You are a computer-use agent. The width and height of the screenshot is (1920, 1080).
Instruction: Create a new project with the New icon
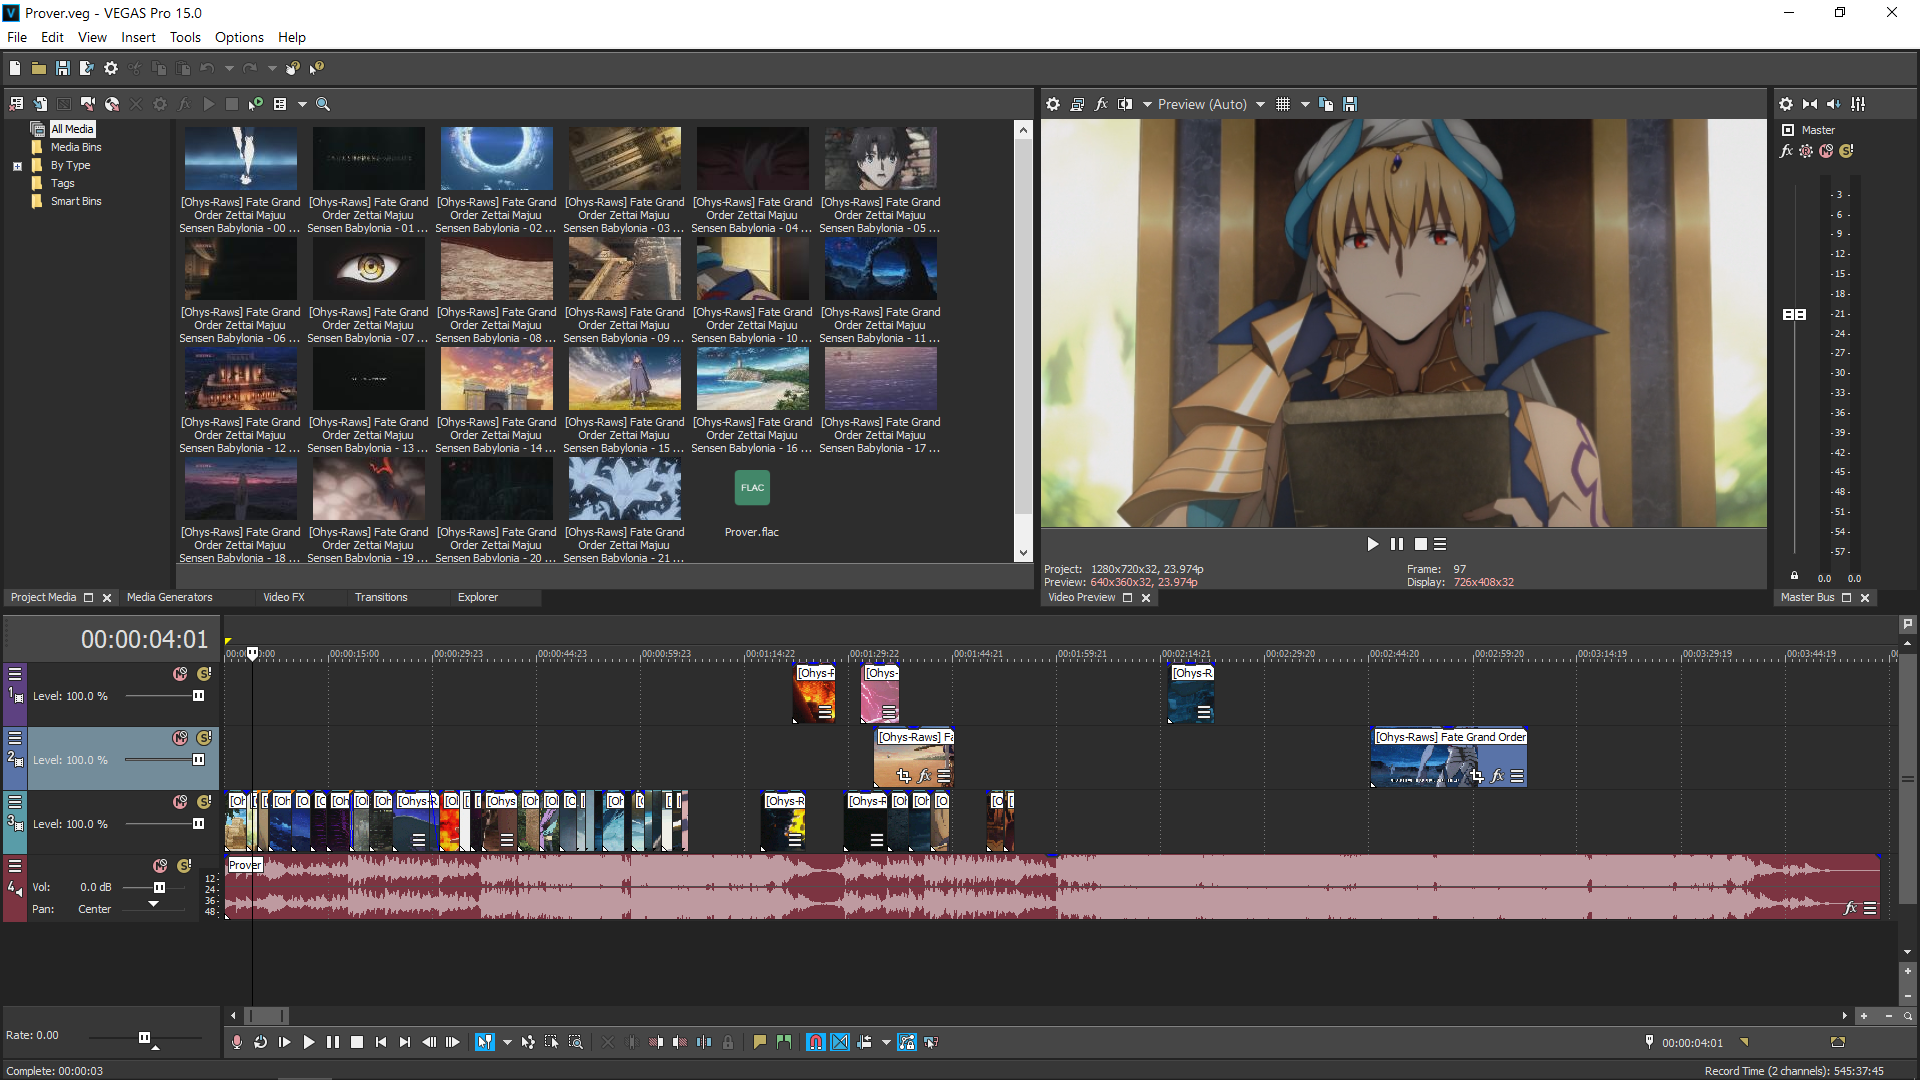point(15,68)
